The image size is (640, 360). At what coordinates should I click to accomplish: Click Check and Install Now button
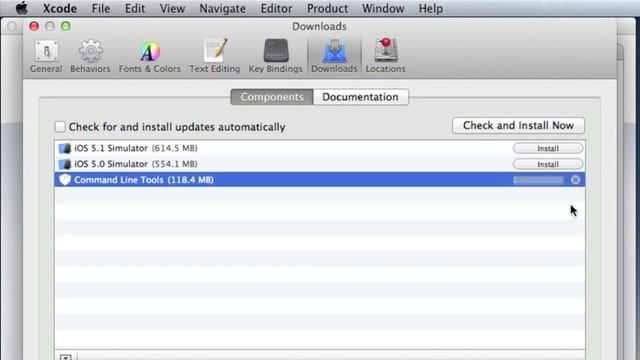[518, 125]
